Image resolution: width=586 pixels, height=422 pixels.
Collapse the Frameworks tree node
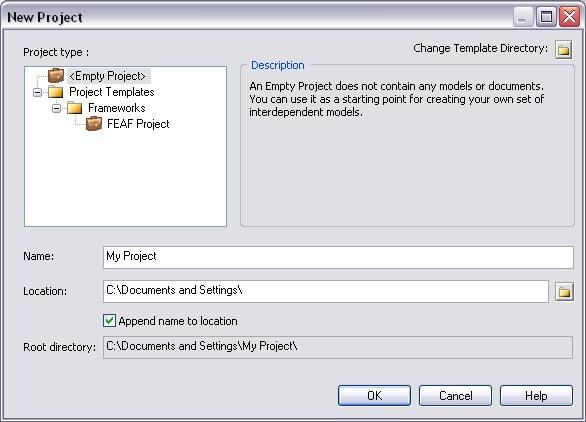coord(56,108)
